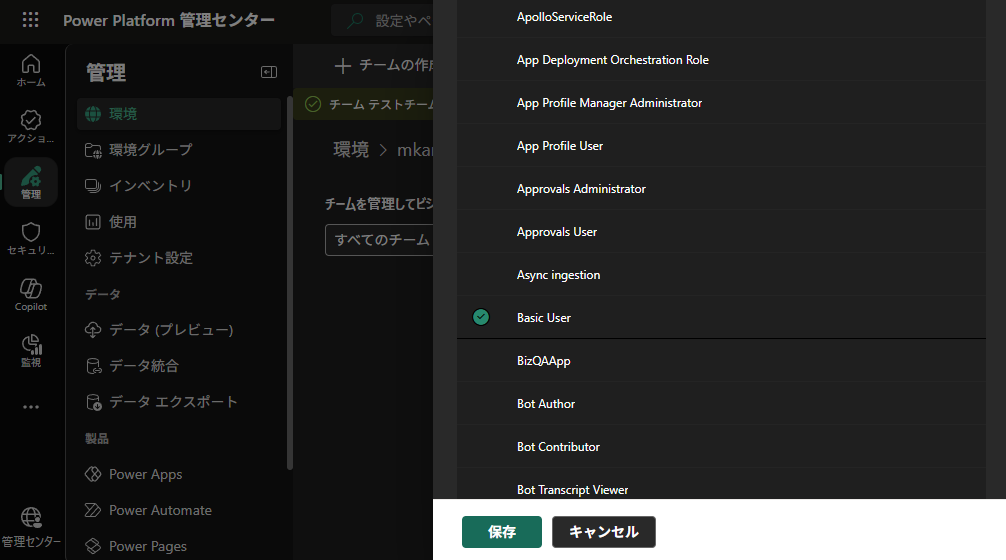Open the Monitoring rail icon

pyautogui.click(x=31, y=350)
